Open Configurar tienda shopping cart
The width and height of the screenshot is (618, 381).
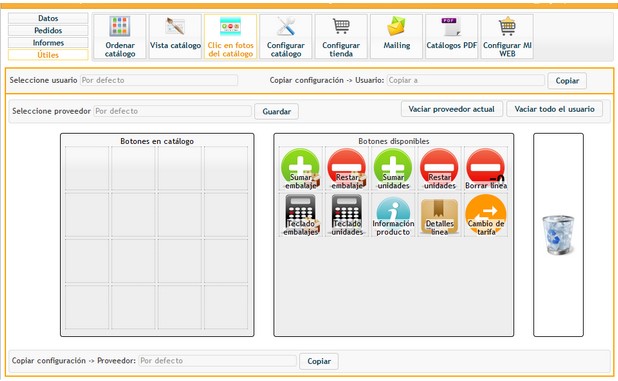341,37
